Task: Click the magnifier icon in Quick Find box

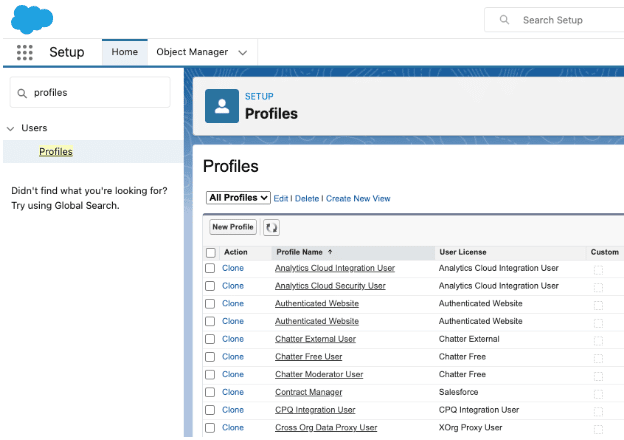Action: point(22,93)
